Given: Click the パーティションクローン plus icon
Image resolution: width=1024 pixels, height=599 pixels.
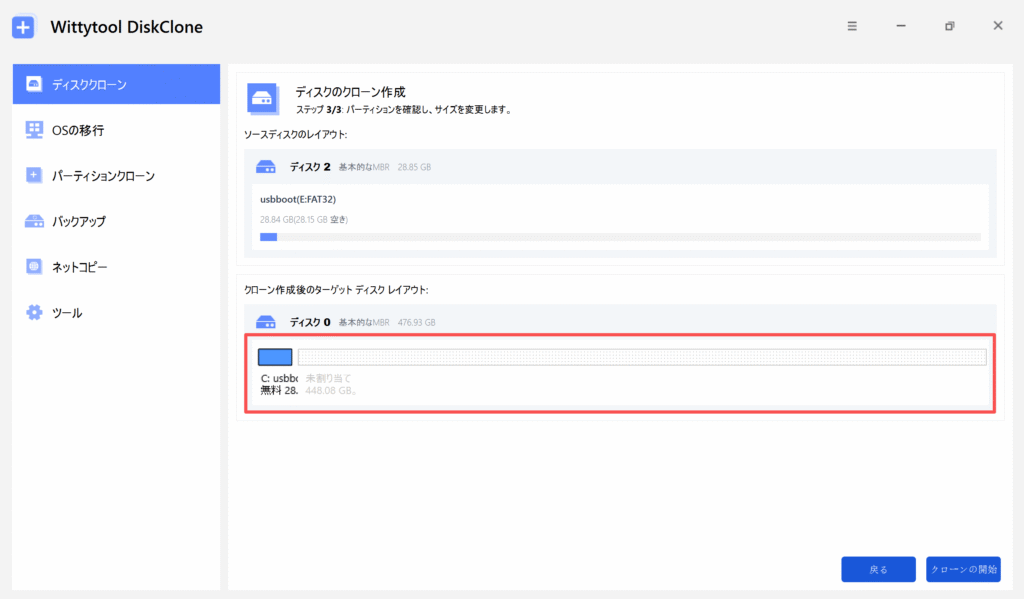Looking at the screenshot, I should 34,175.
